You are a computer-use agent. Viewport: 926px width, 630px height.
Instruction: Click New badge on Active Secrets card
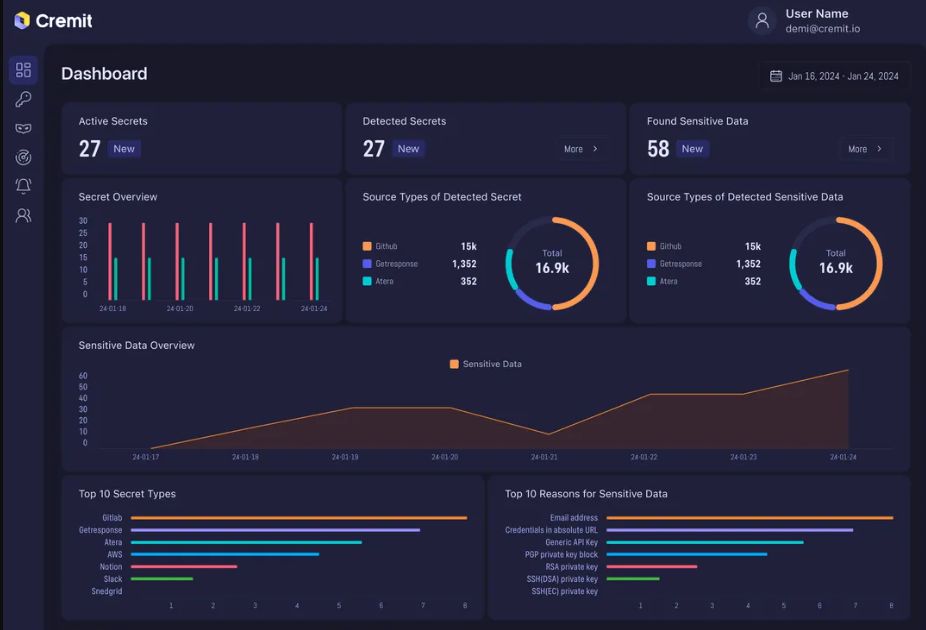124,149
